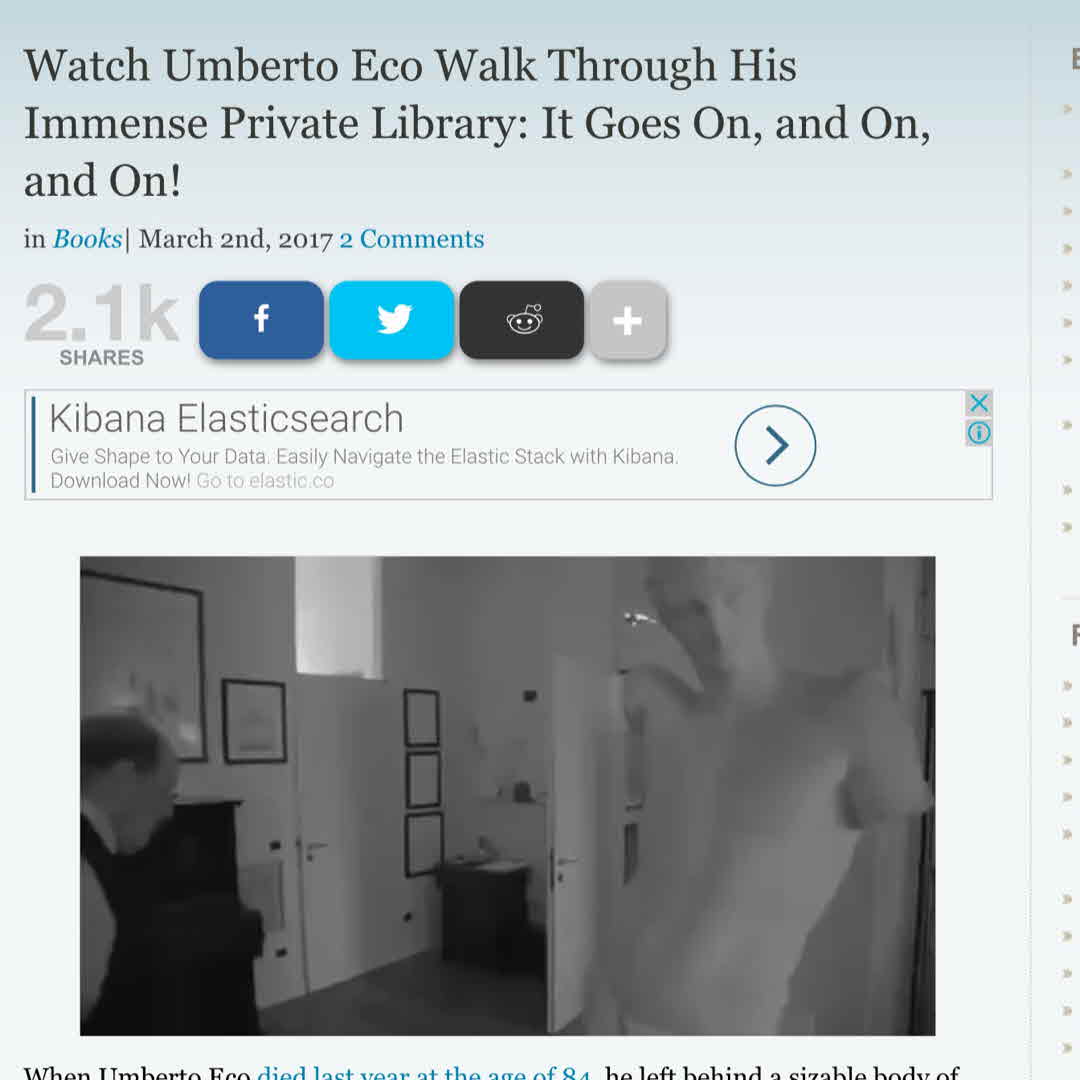
Task: Play the Umberto Eco library video
Action: [x=508, y=796]
